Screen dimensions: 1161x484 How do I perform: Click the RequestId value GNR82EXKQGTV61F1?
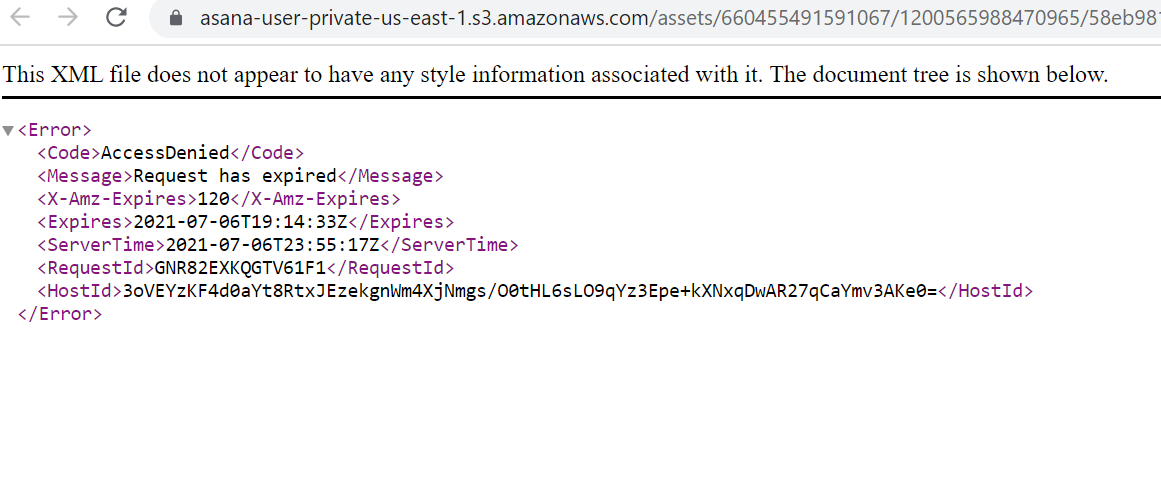click(241, 268)
